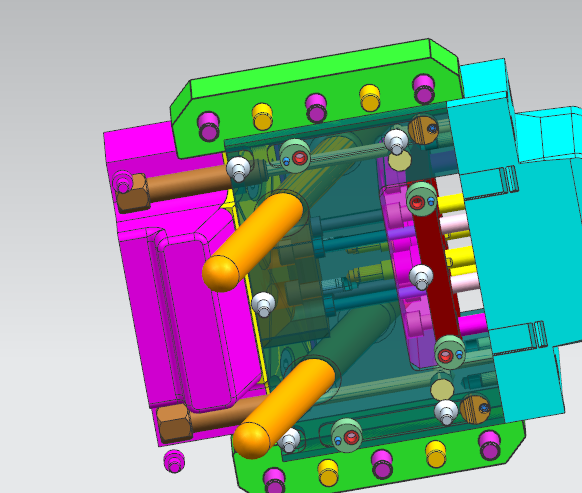Pick the lower brown slotted round plug
The width and height of the screenshot is (582, 493).
coord(475,409)
